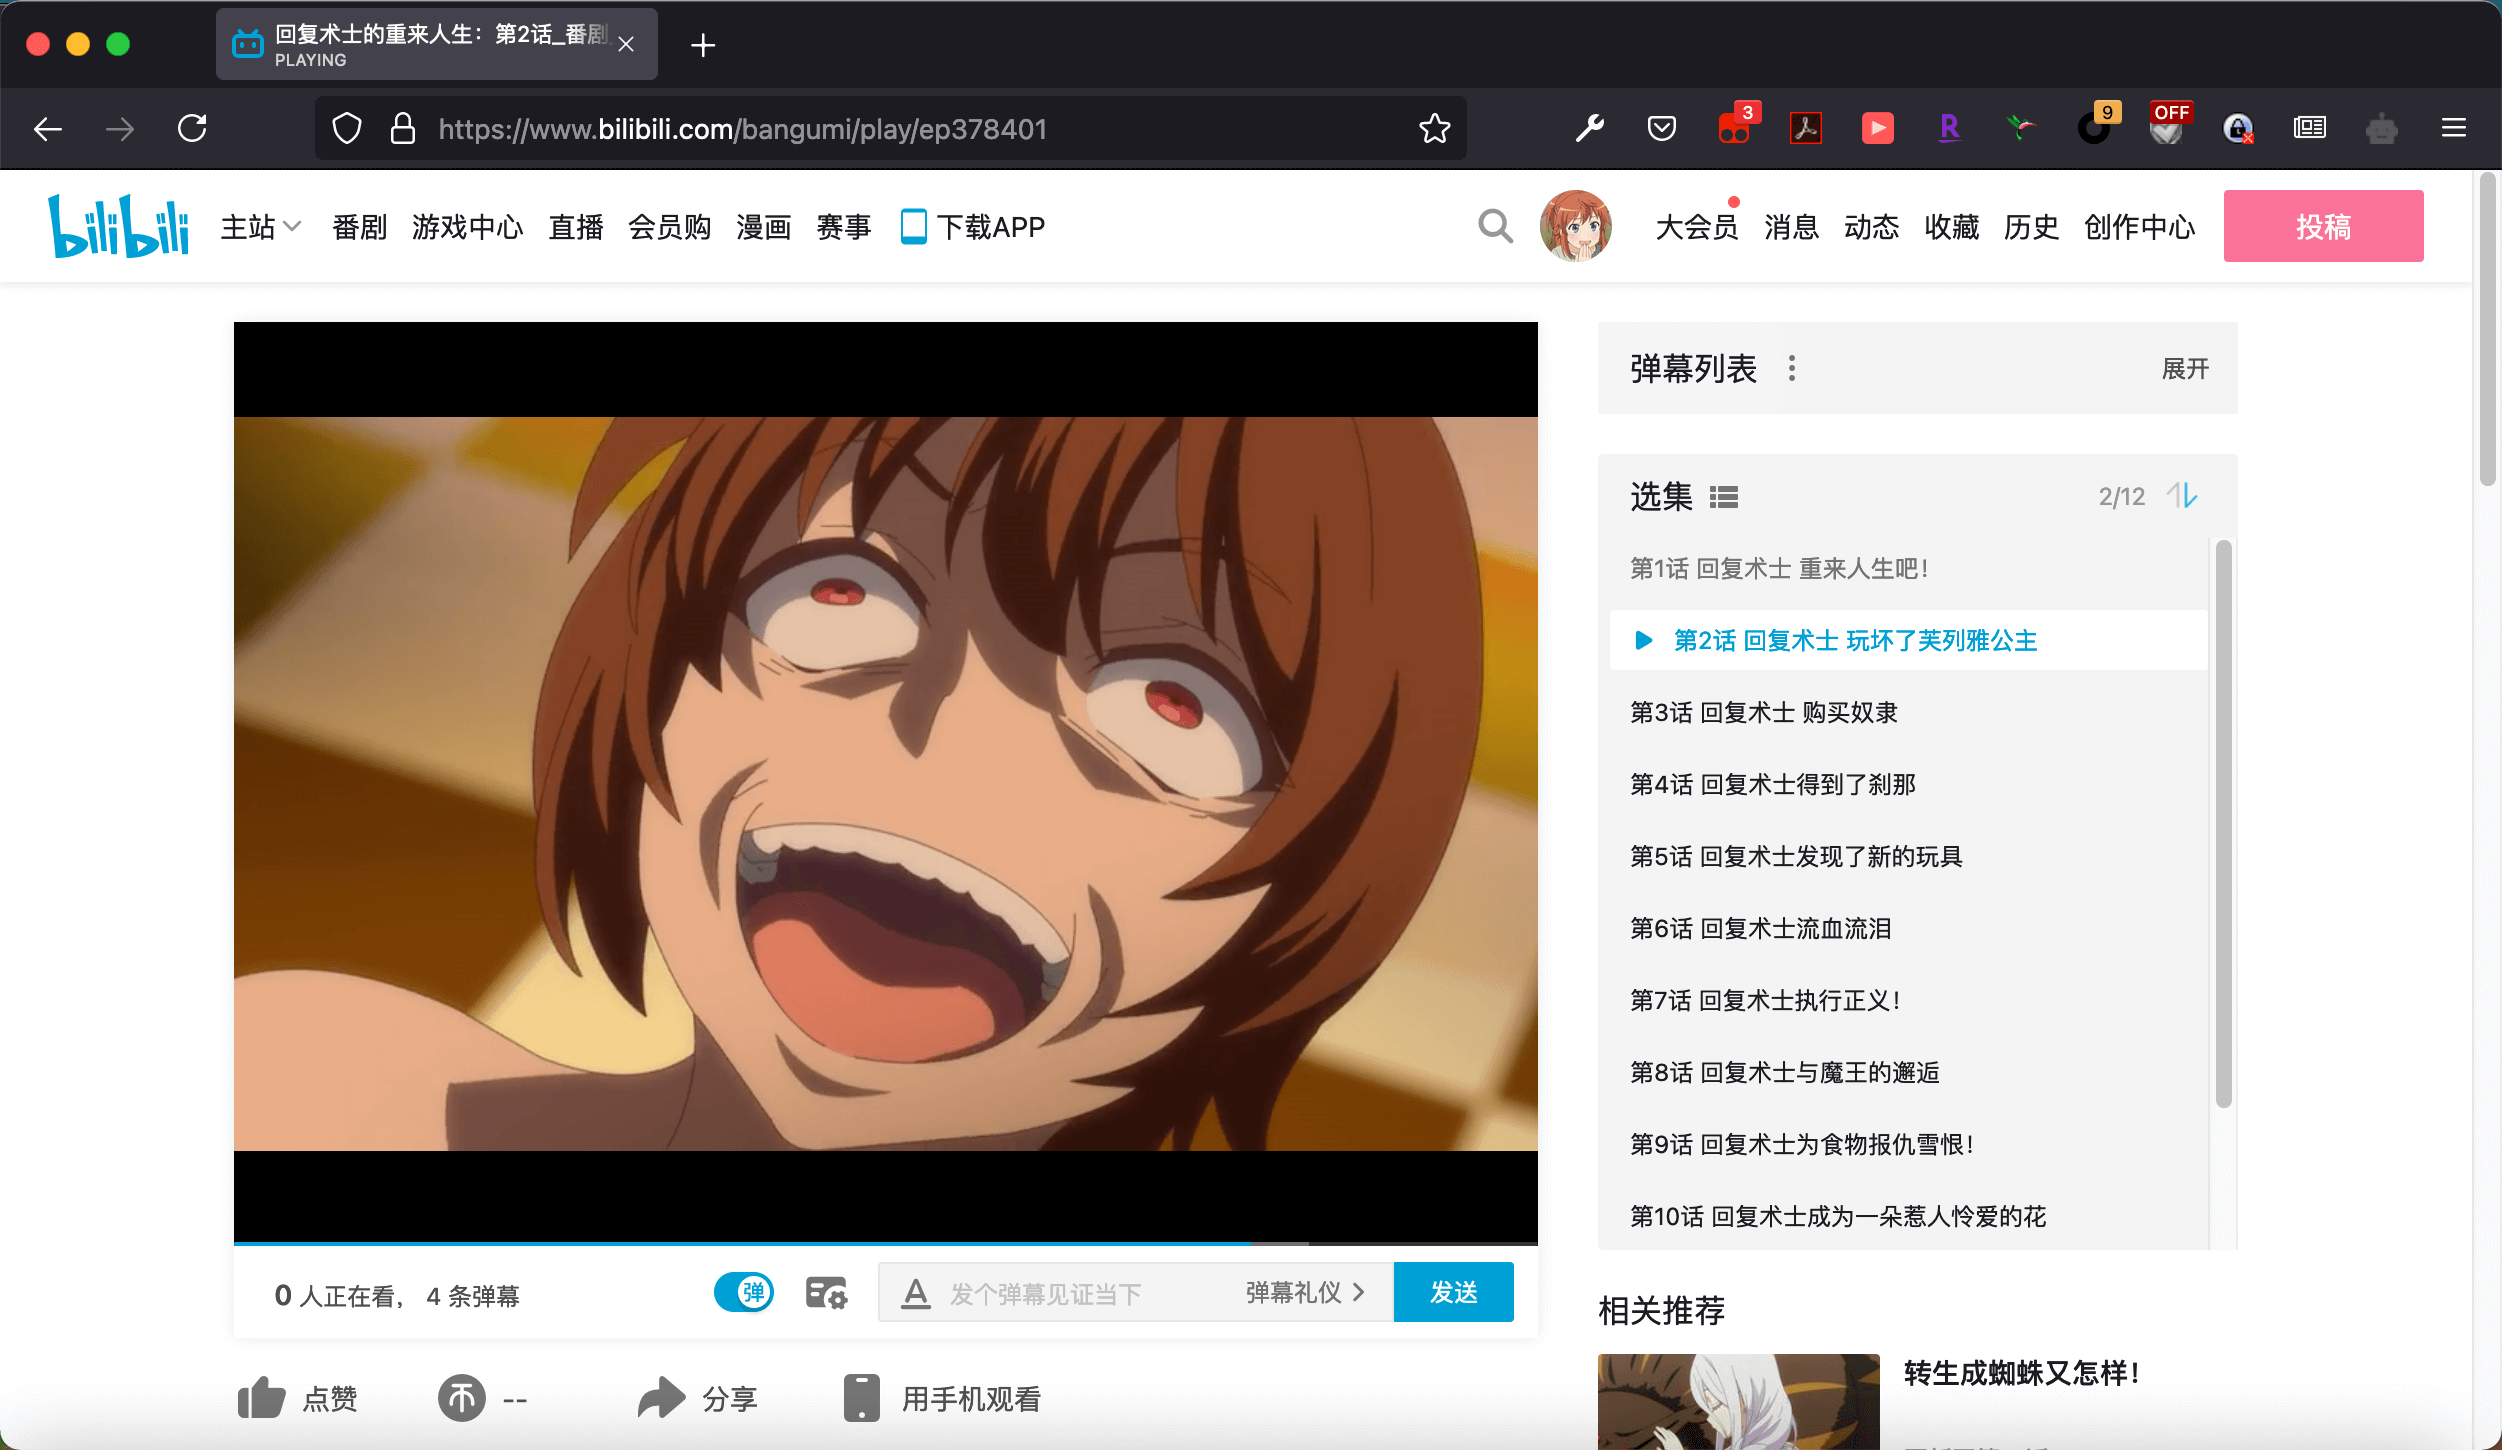Turn off danmaku with the 弹 switch
The image size is (2502, 1450).
(744, 1291)
